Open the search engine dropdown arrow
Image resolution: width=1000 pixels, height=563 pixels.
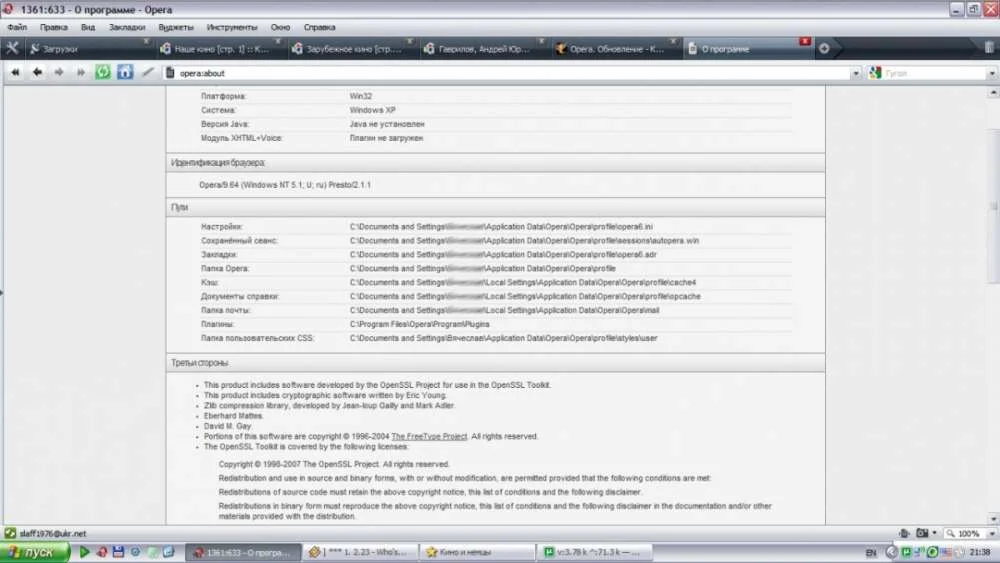[x=991, y=73]
